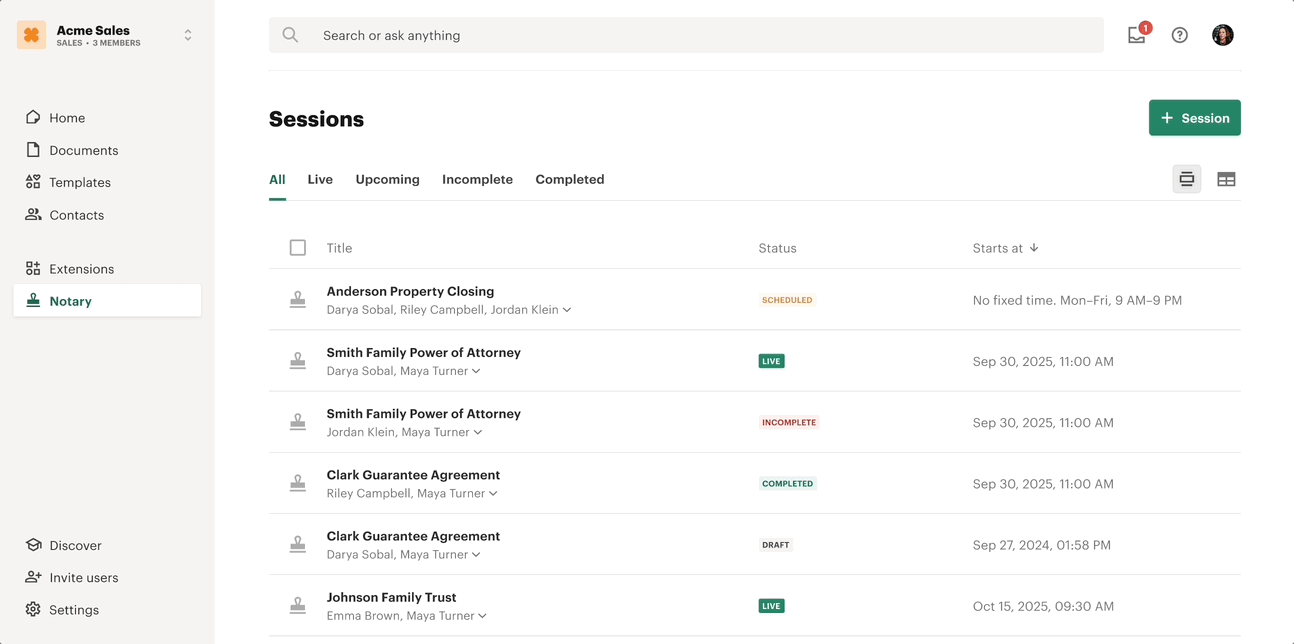
Task: Go to Templates in the sidebar
Action: (79, 183)
